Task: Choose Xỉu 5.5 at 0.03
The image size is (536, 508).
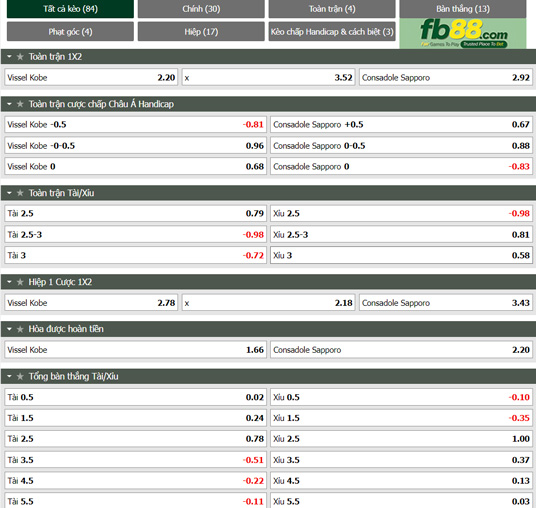Action: (x=401, y=500)
